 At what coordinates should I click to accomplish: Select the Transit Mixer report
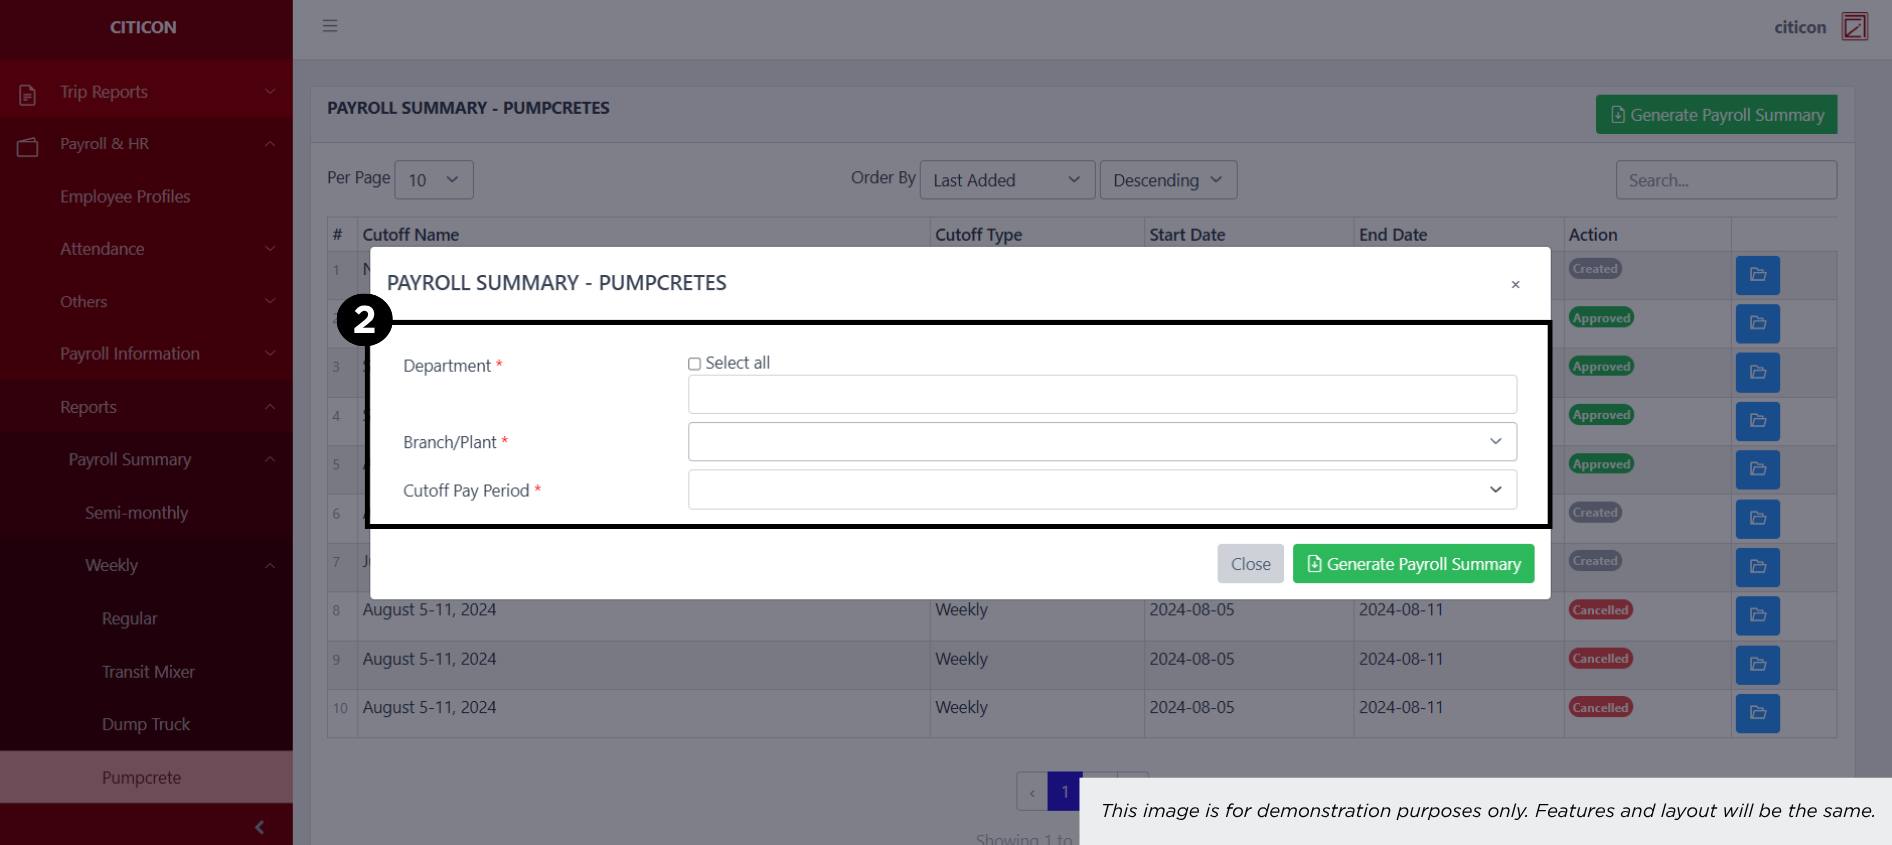click(148, 672)
